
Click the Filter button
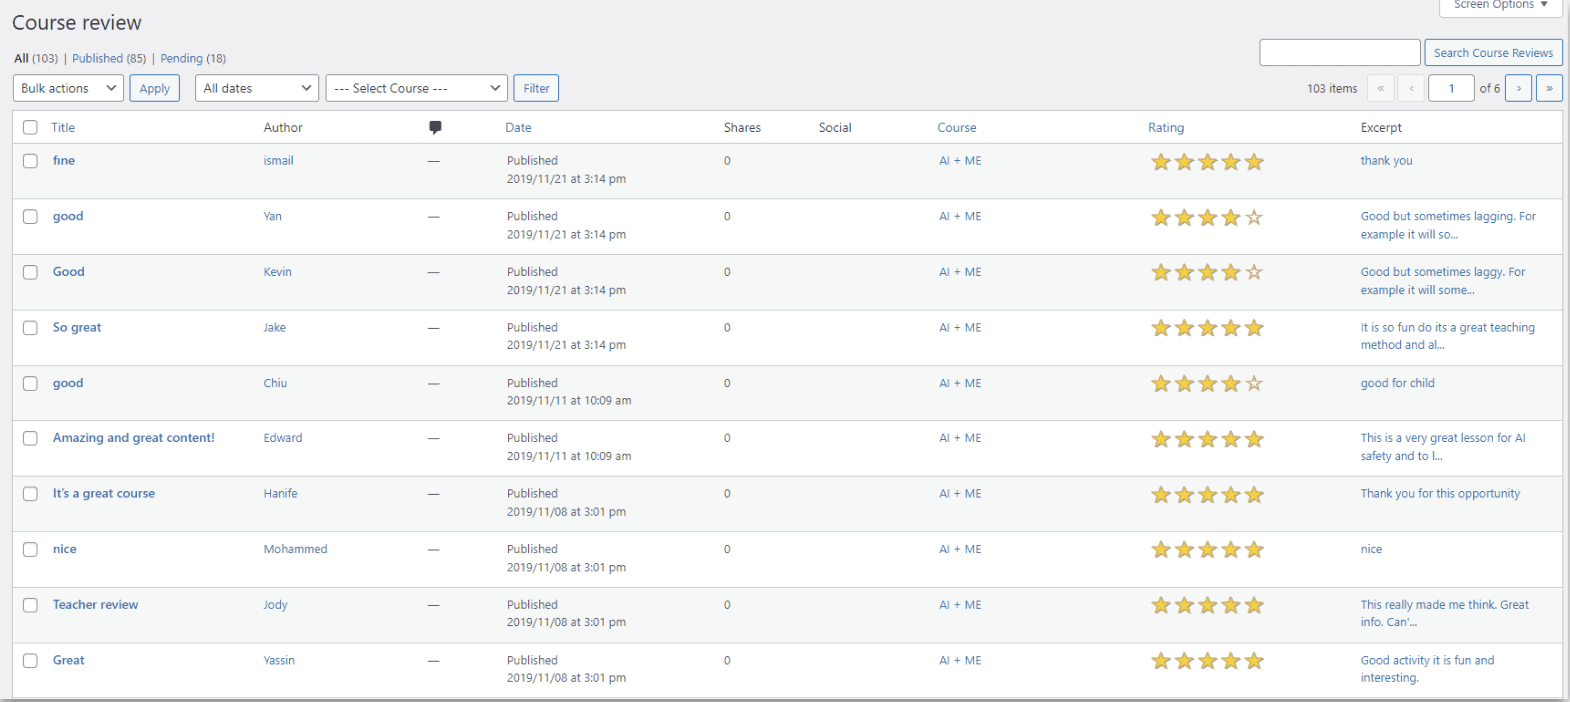point(536,88)
